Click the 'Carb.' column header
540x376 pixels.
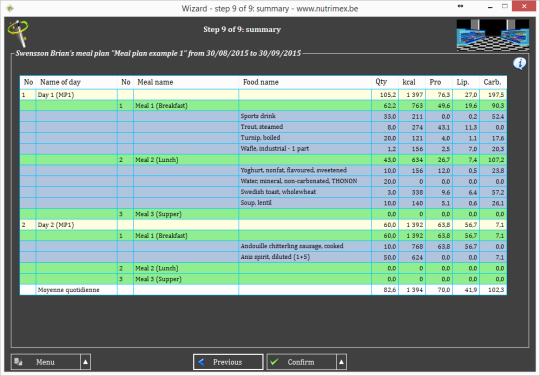pos(493,82)
